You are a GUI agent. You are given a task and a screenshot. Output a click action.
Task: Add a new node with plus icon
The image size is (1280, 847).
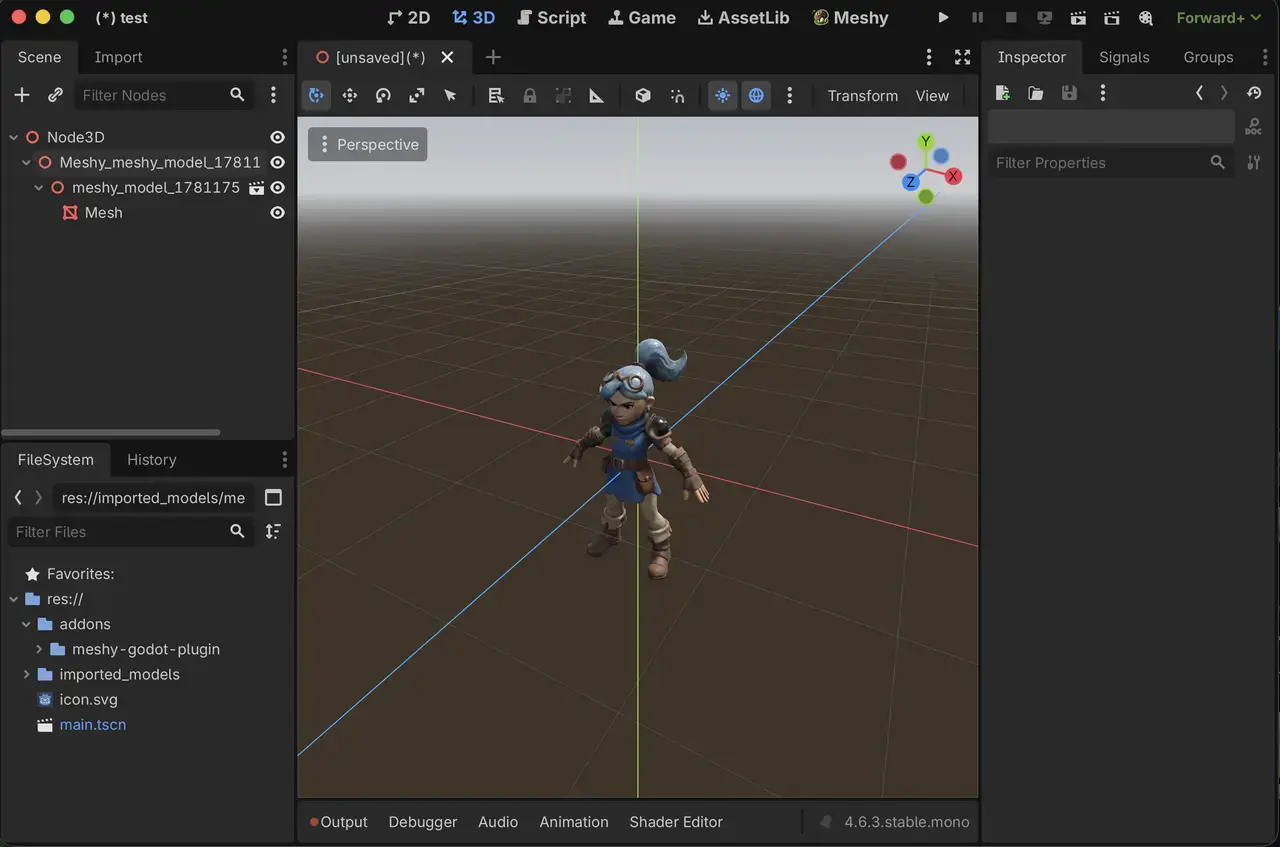[x=22, y=95]
